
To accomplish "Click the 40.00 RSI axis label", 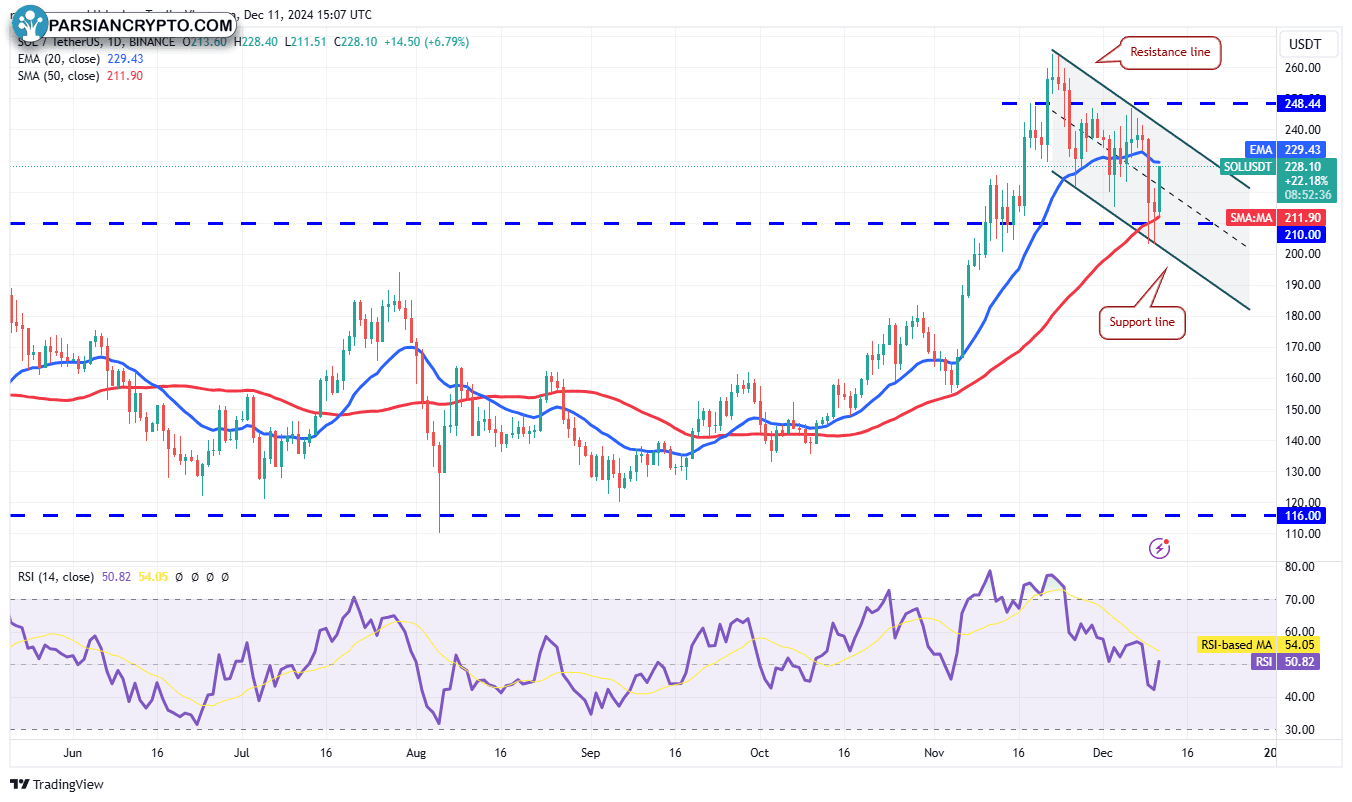I will 1300,697.
